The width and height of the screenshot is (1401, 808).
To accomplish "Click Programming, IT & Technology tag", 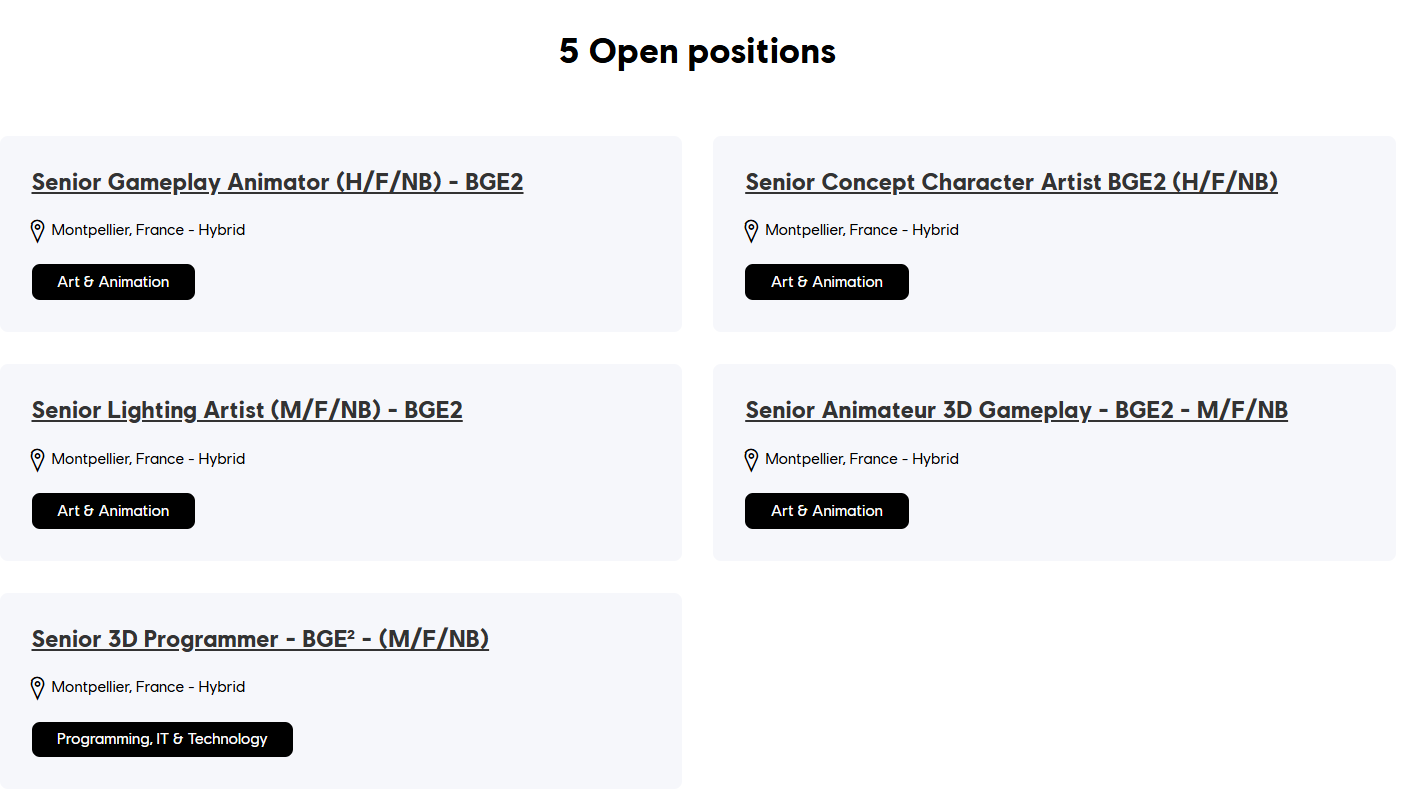I will [x=162, y=739].
